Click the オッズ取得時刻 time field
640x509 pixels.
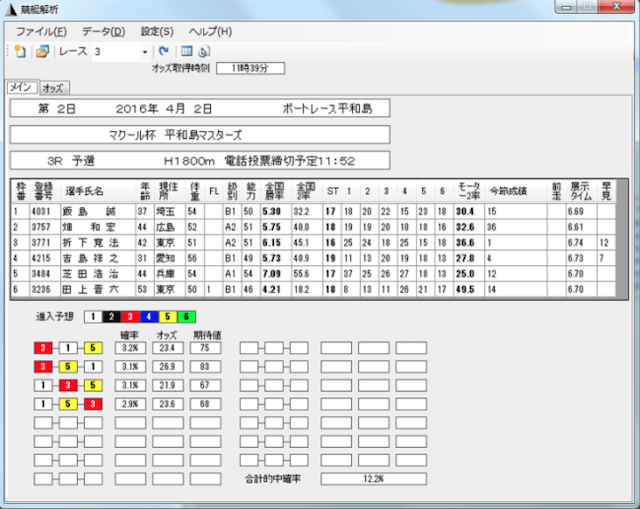pyautogui.click(x=249, y=68)
